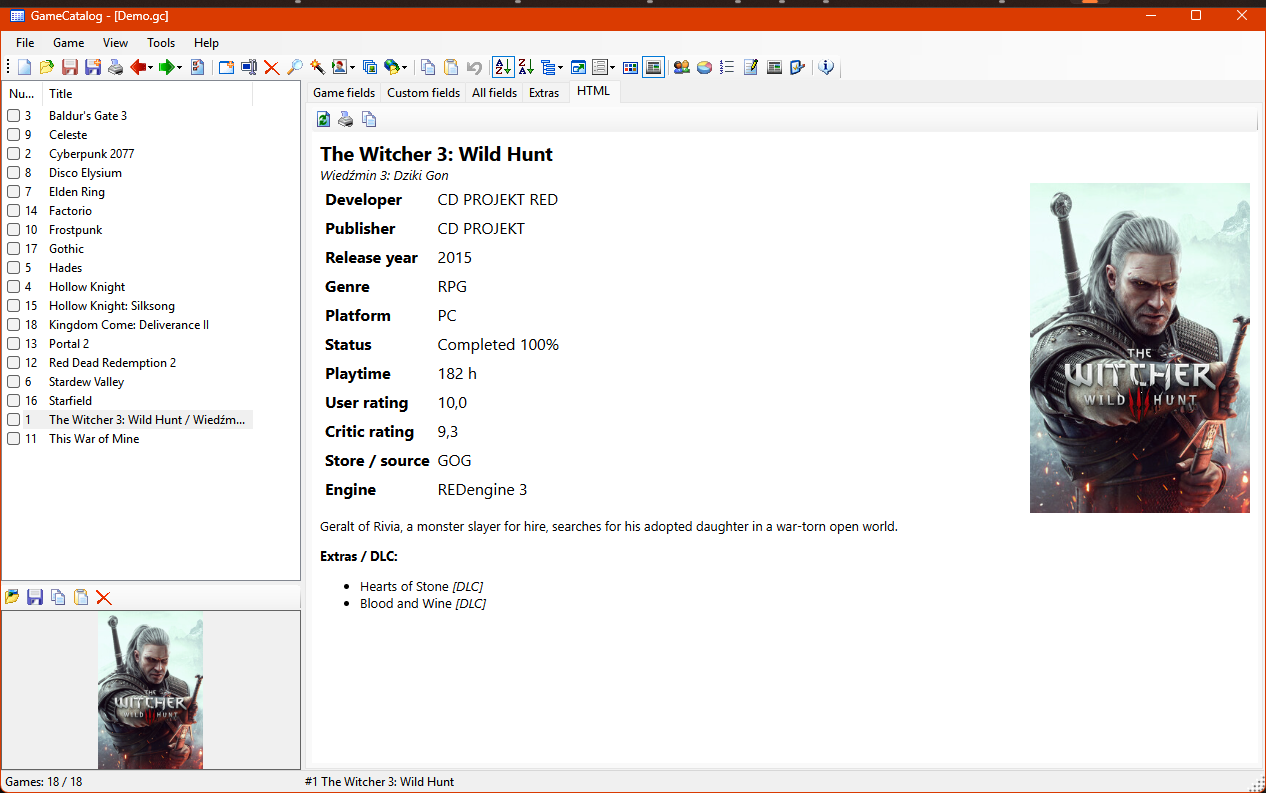Copy the game using the main toolbar icon
This screenshot has width=1266, height=793.
[x=428, y=67]
